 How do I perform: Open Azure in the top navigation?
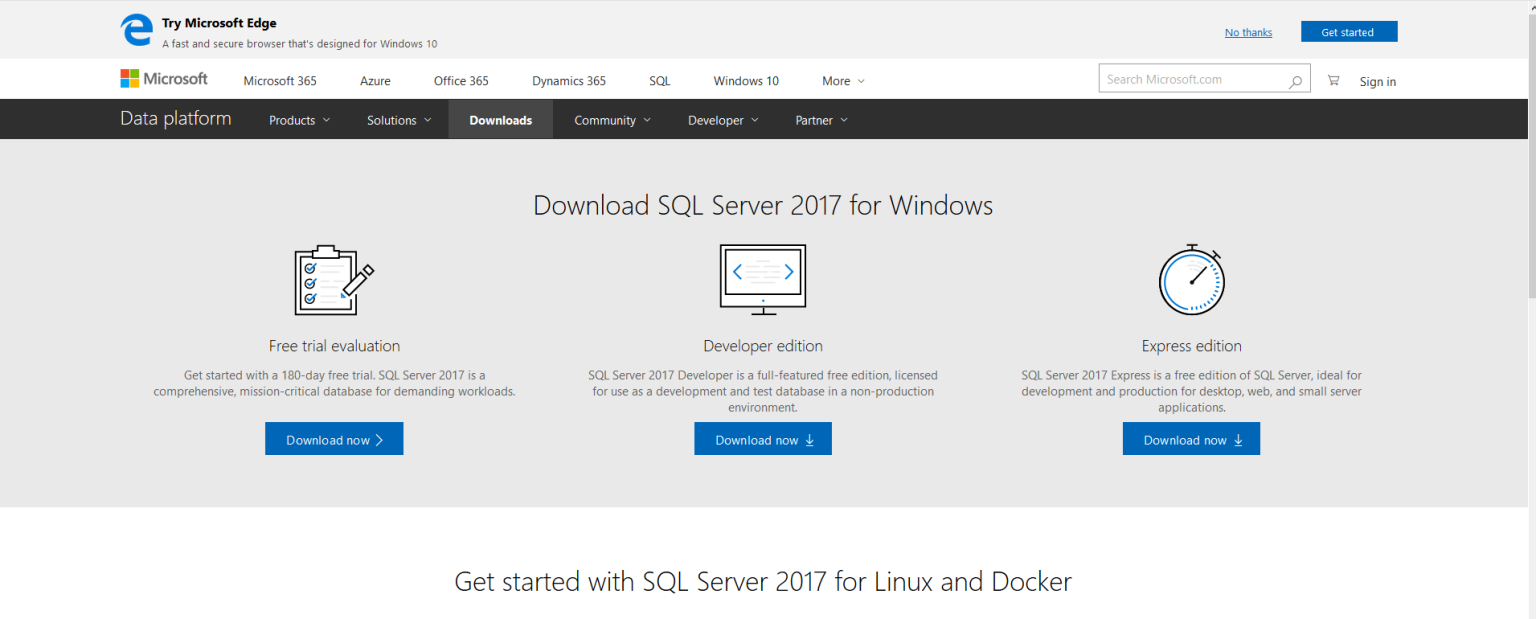375,81
